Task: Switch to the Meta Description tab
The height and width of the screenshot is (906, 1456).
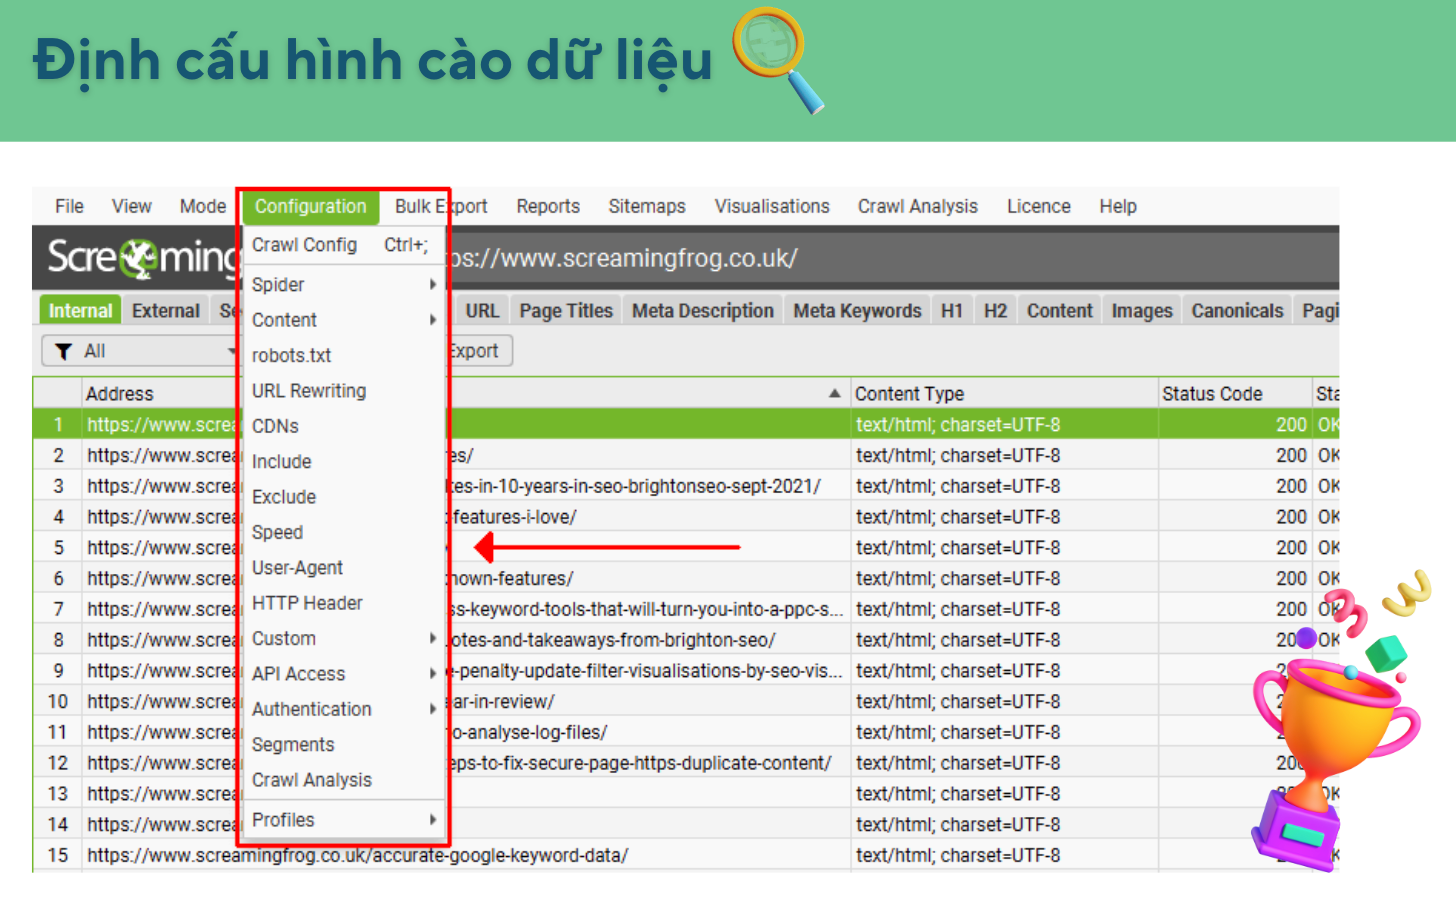Action: [x=703, y=311]
